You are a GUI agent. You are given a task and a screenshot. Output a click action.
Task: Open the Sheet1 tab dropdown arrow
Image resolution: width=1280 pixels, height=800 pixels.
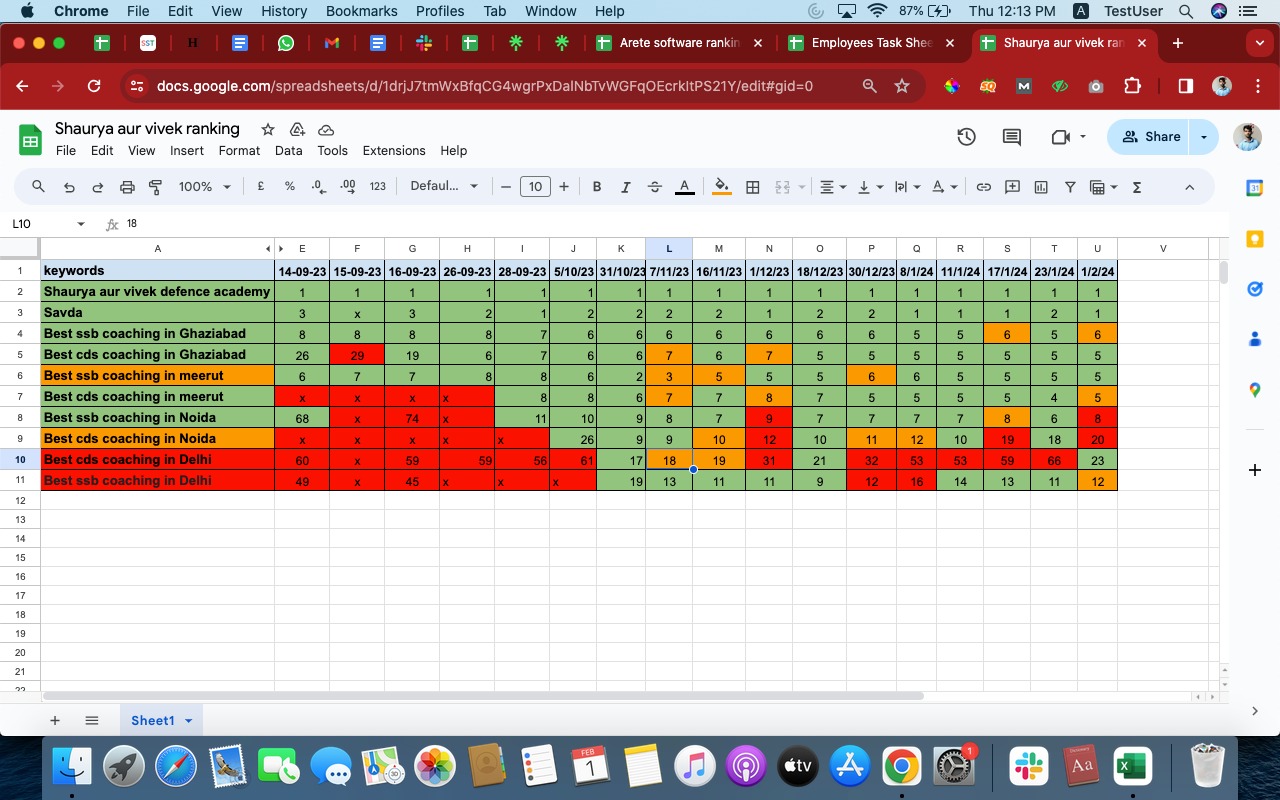188,721
